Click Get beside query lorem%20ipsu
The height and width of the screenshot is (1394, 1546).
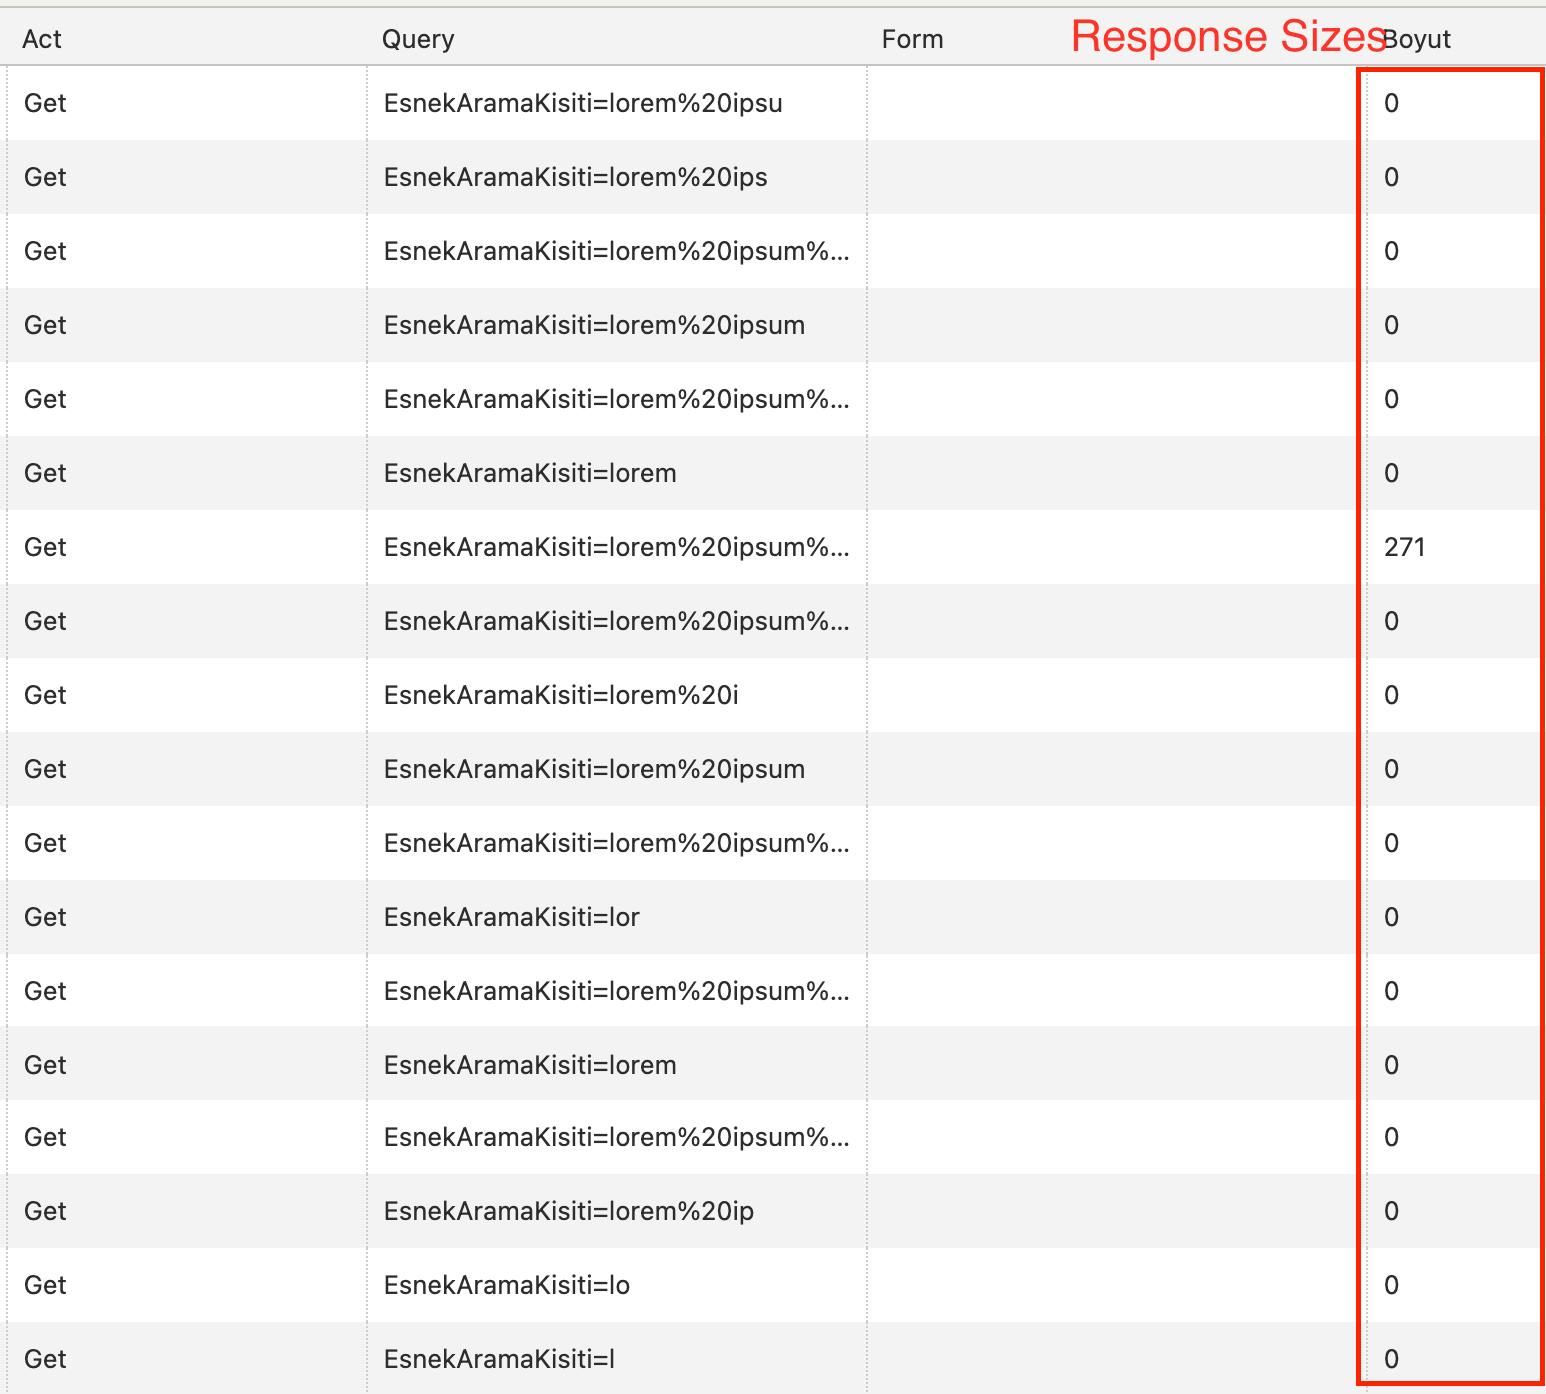pyautogui.click(x=45, y=103)
